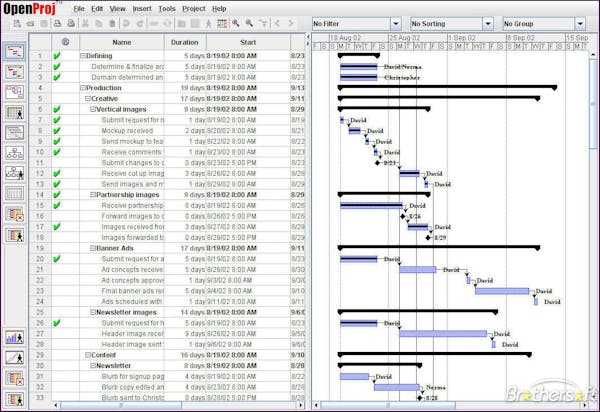Click the forward arrow toolbar icon

pos(291,24)
